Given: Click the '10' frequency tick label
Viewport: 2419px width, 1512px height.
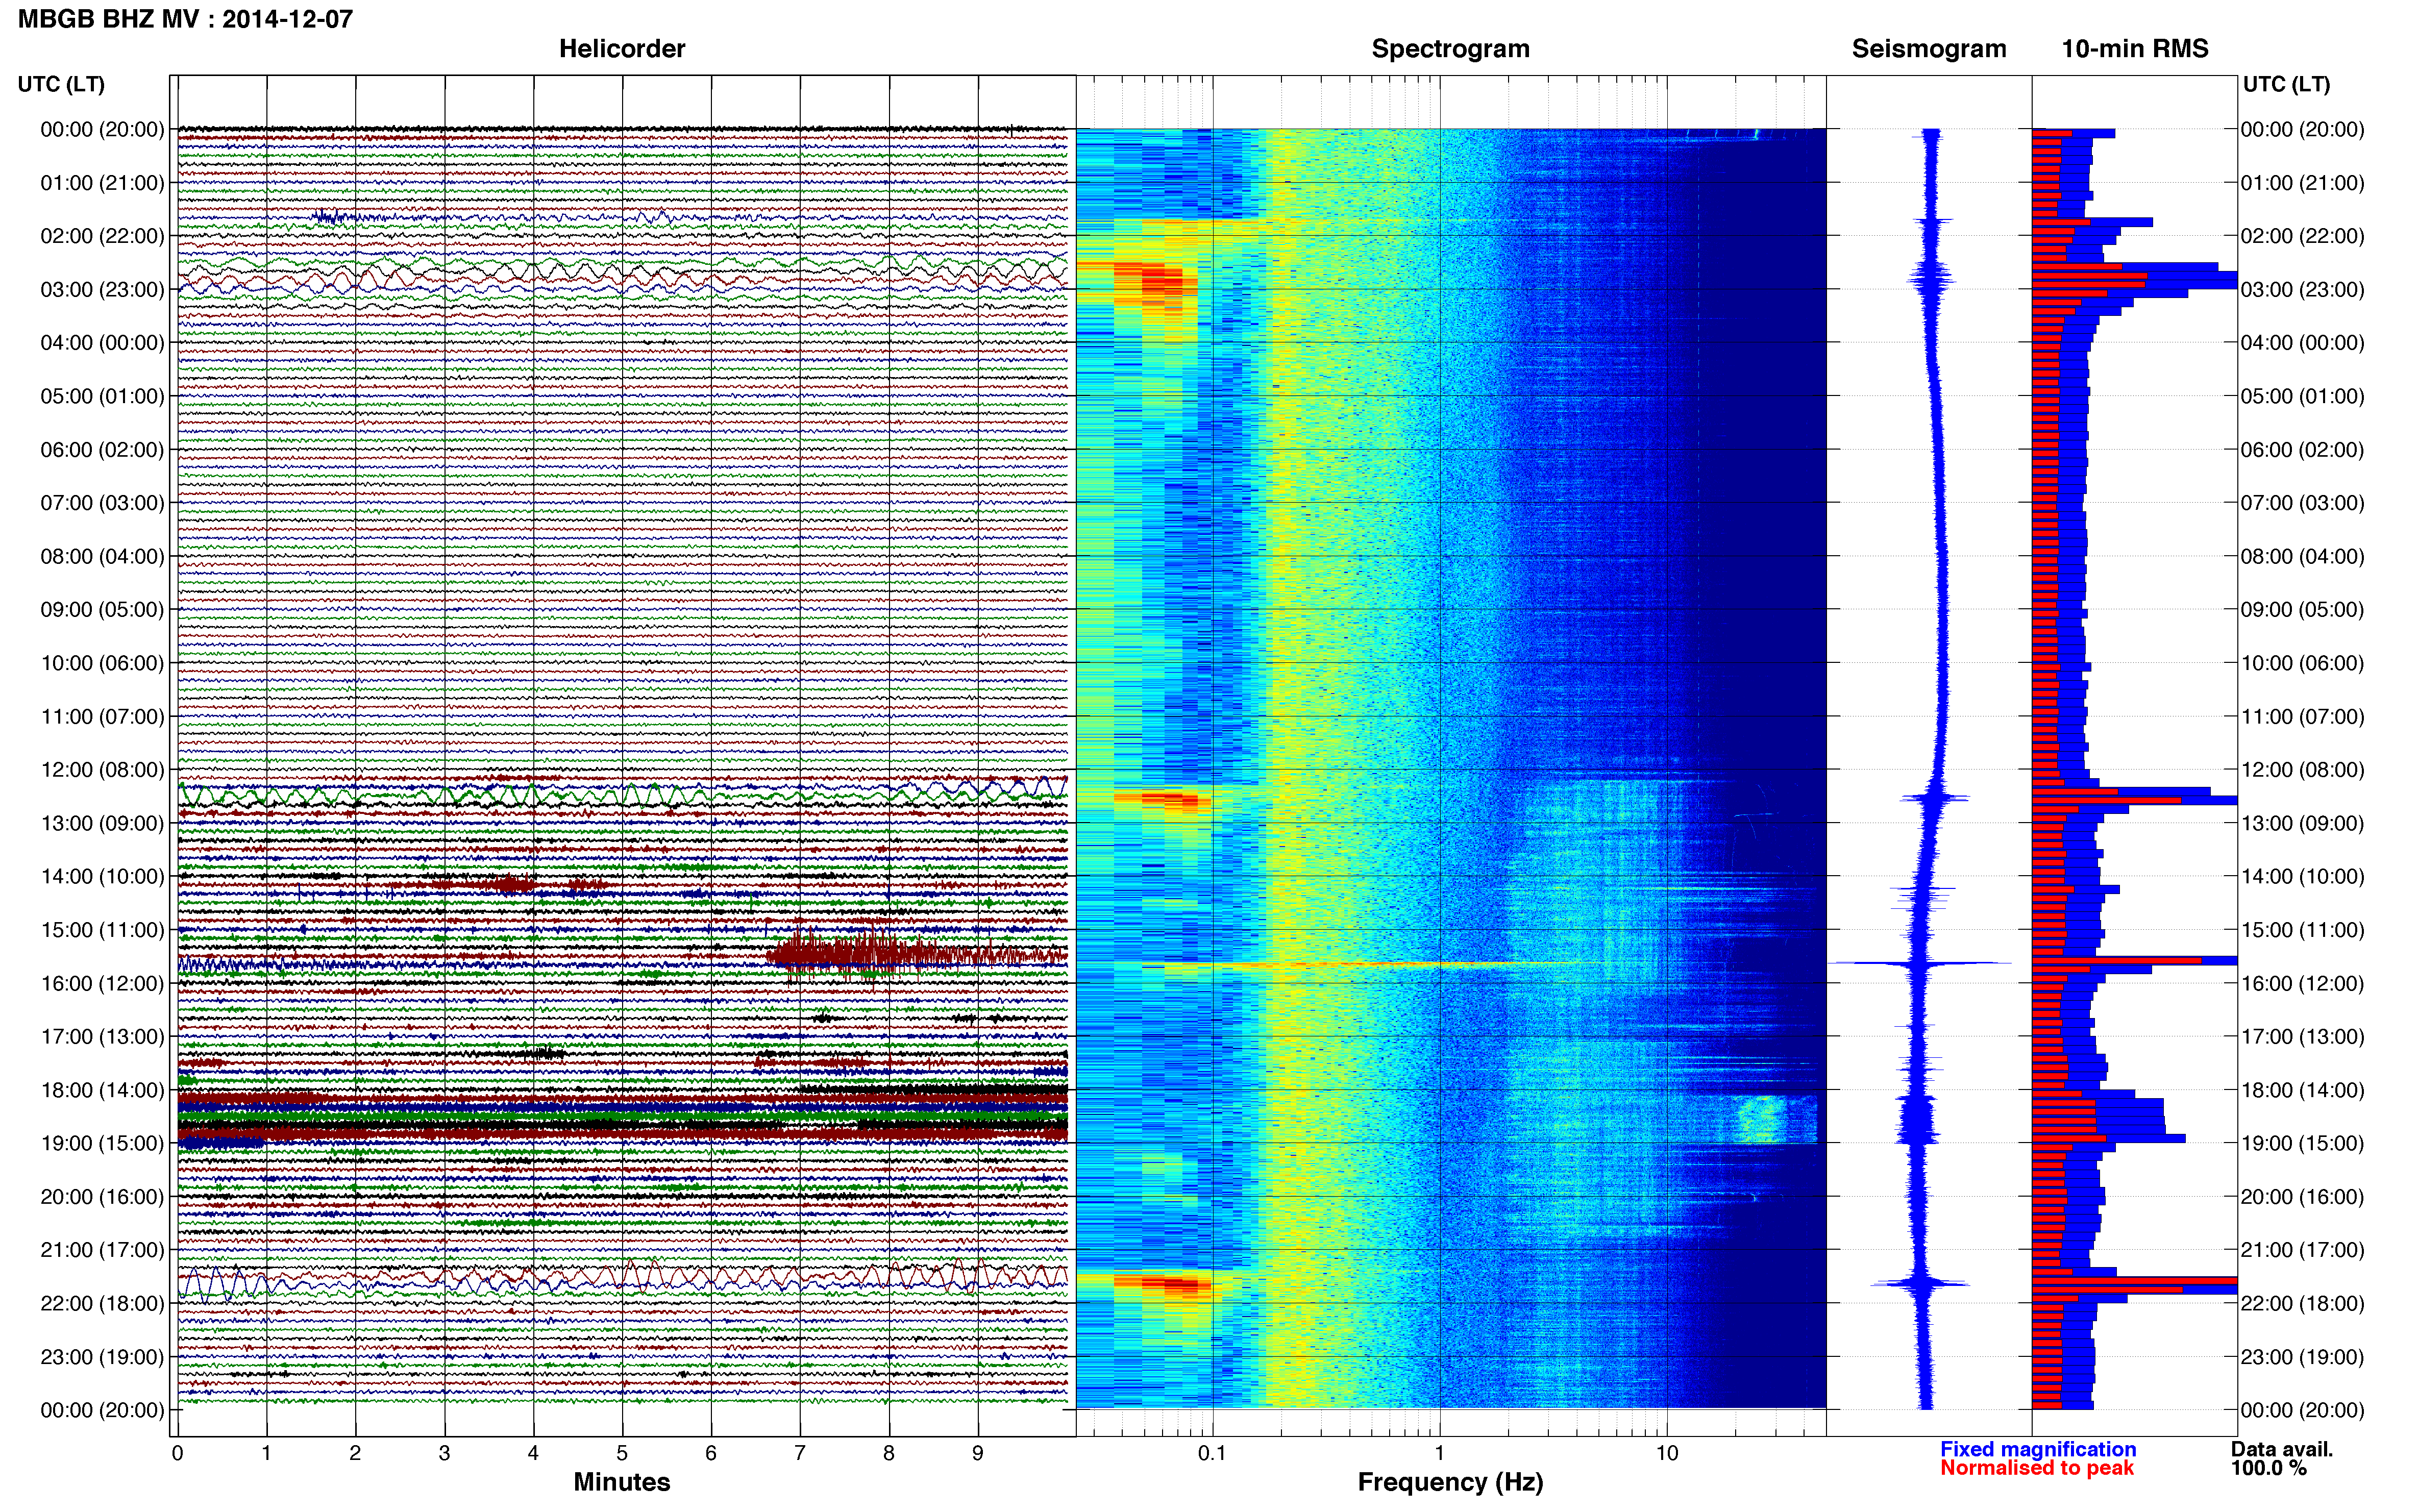Looking at the screenshot, I should point(1667,1453).
